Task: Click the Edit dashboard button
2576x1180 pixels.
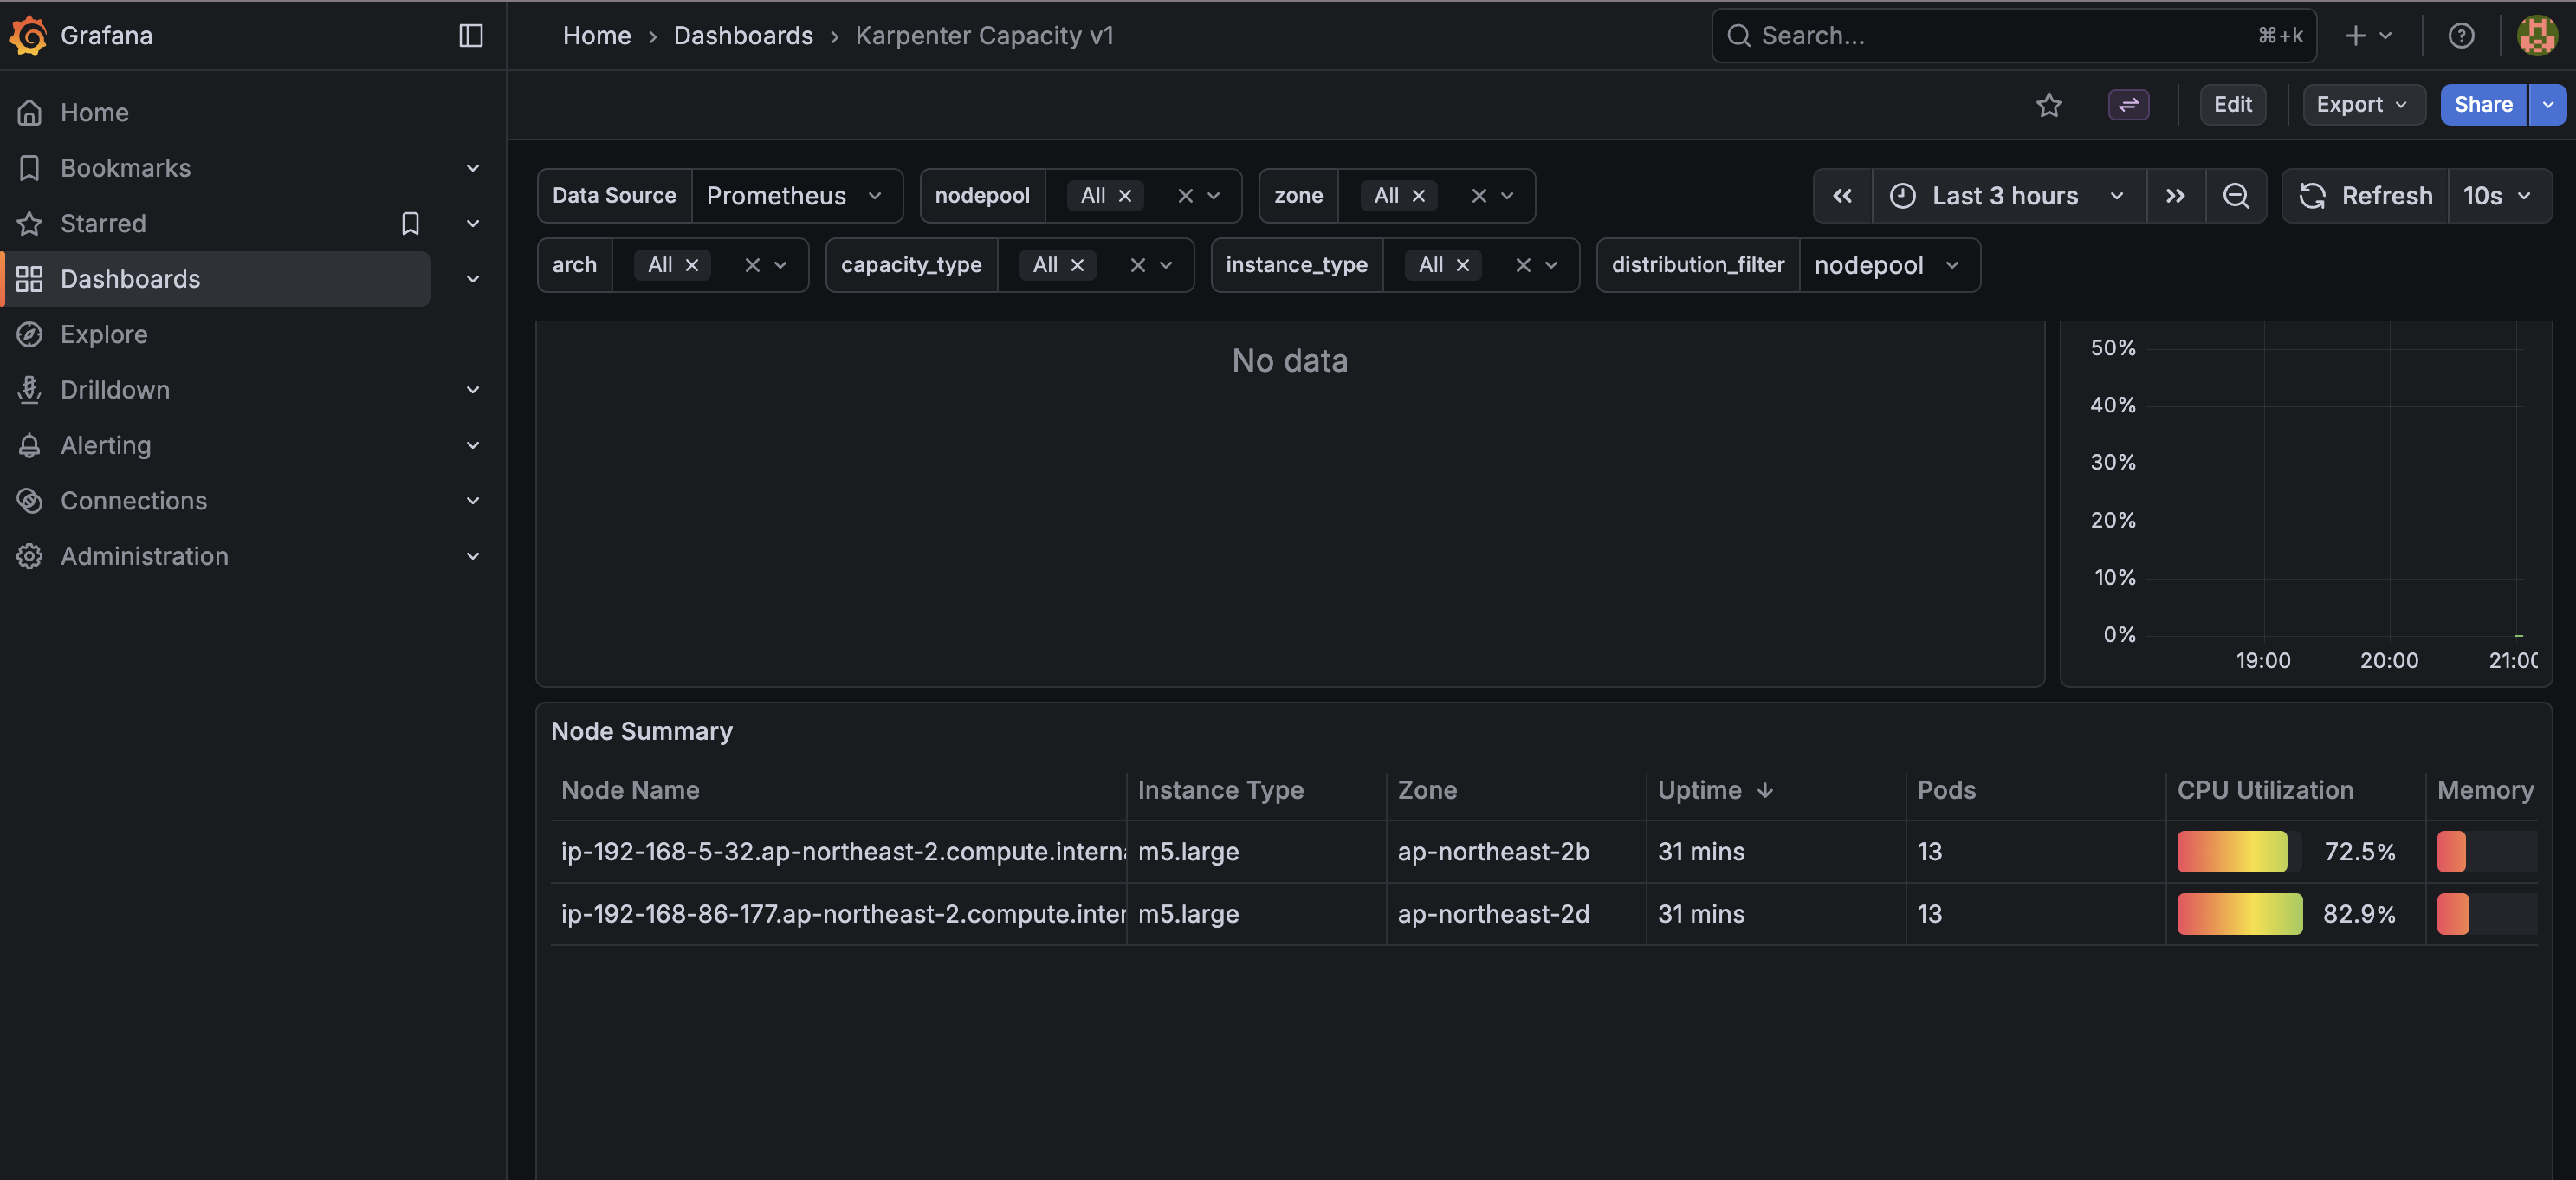Action: pos(2232,104)
